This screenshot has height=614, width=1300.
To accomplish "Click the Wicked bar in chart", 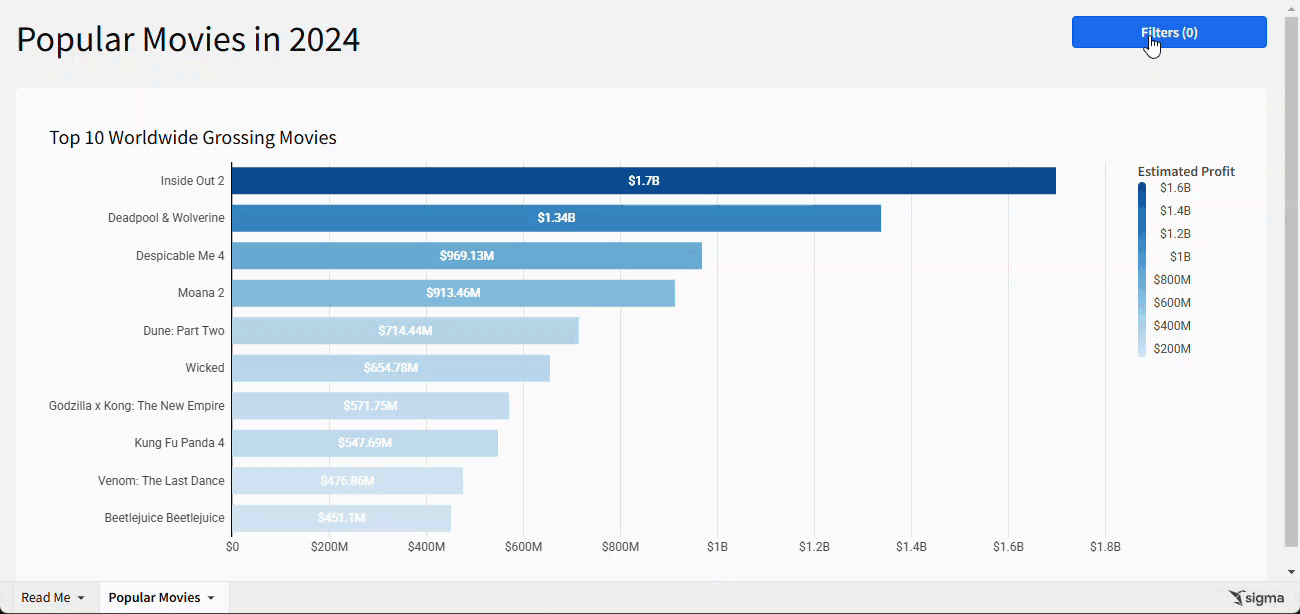I will pyautogui.click(x=390, y=368).
